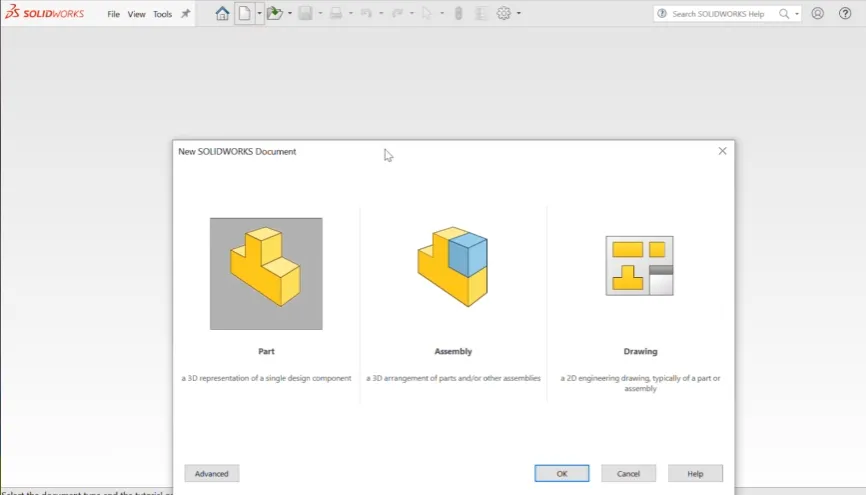Click the New SOLIDWORKS Document title
866x495 pixels.
pos(237,151)
